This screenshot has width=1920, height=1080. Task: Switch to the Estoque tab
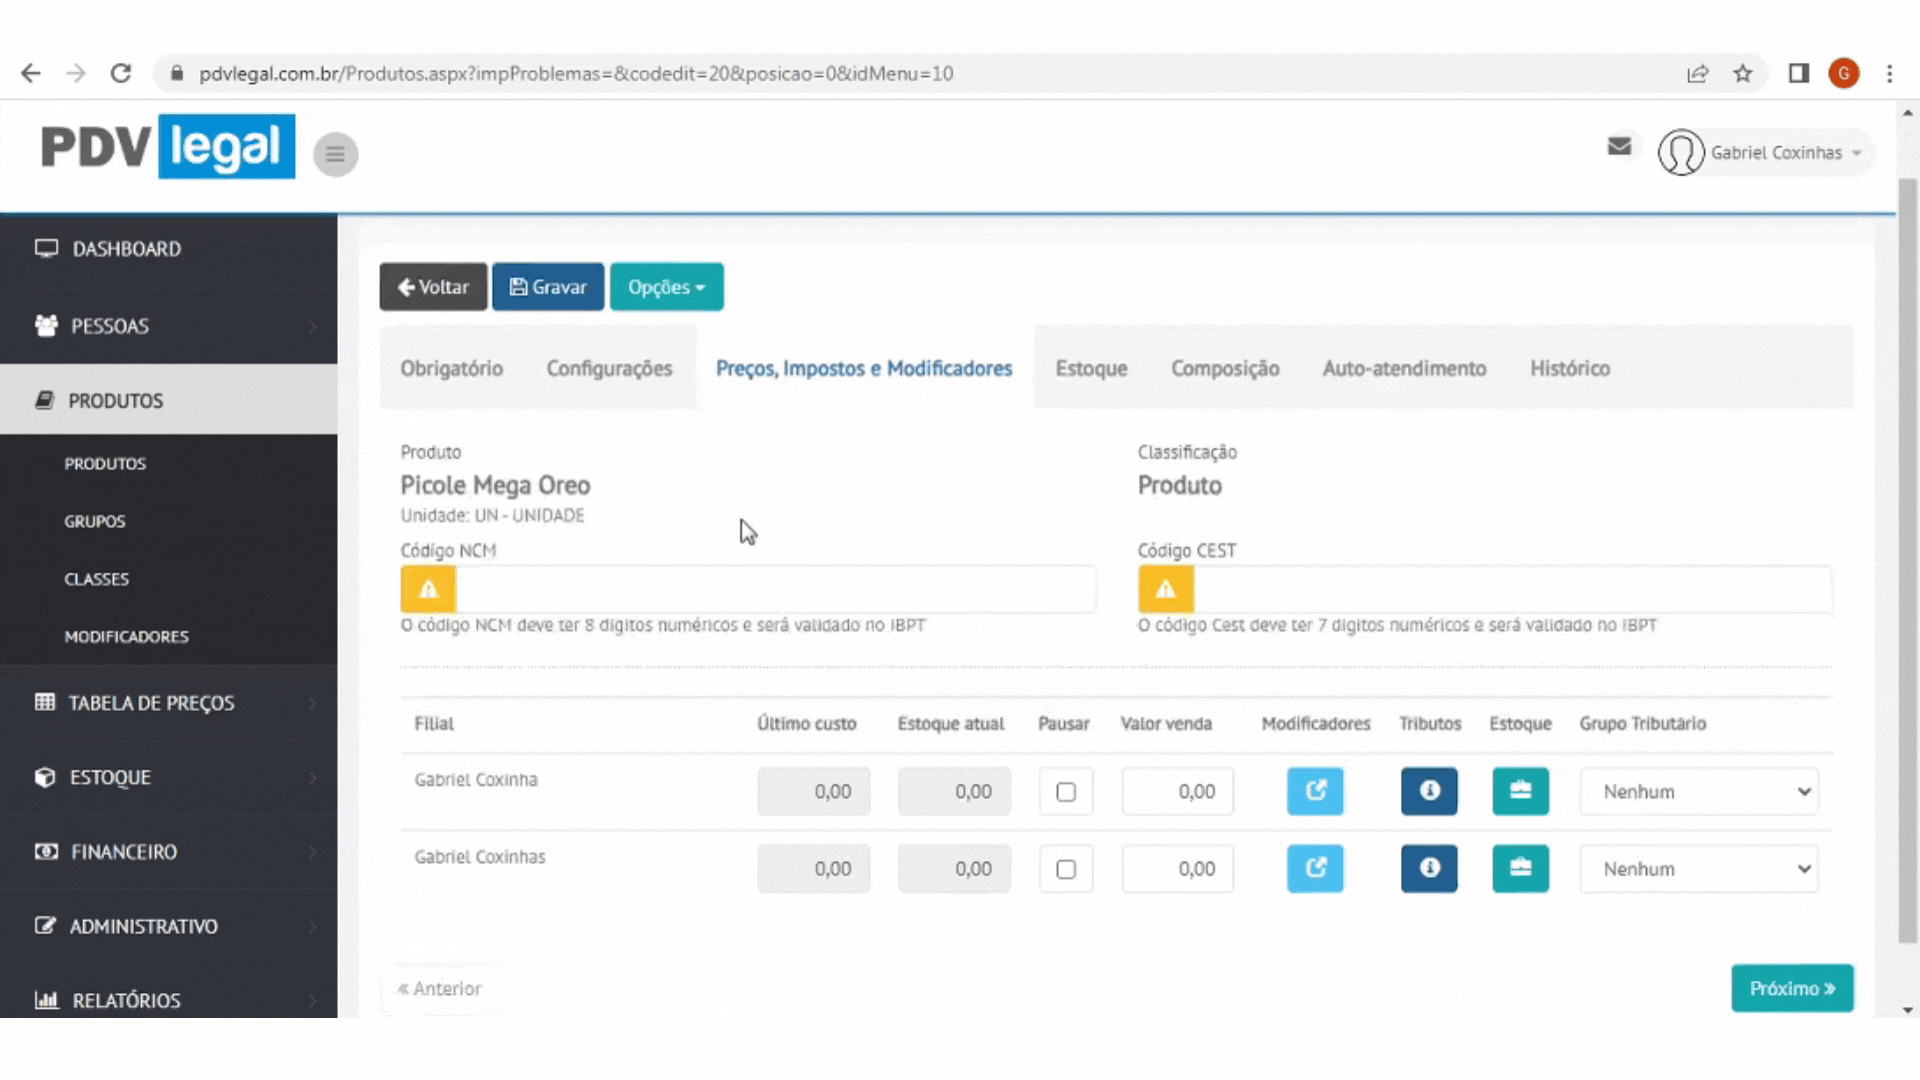[x=1091, y=369]
